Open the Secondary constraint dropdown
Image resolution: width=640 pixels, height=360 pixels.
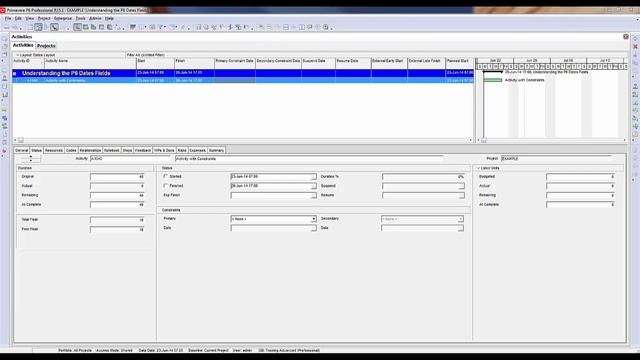(460, 219)
